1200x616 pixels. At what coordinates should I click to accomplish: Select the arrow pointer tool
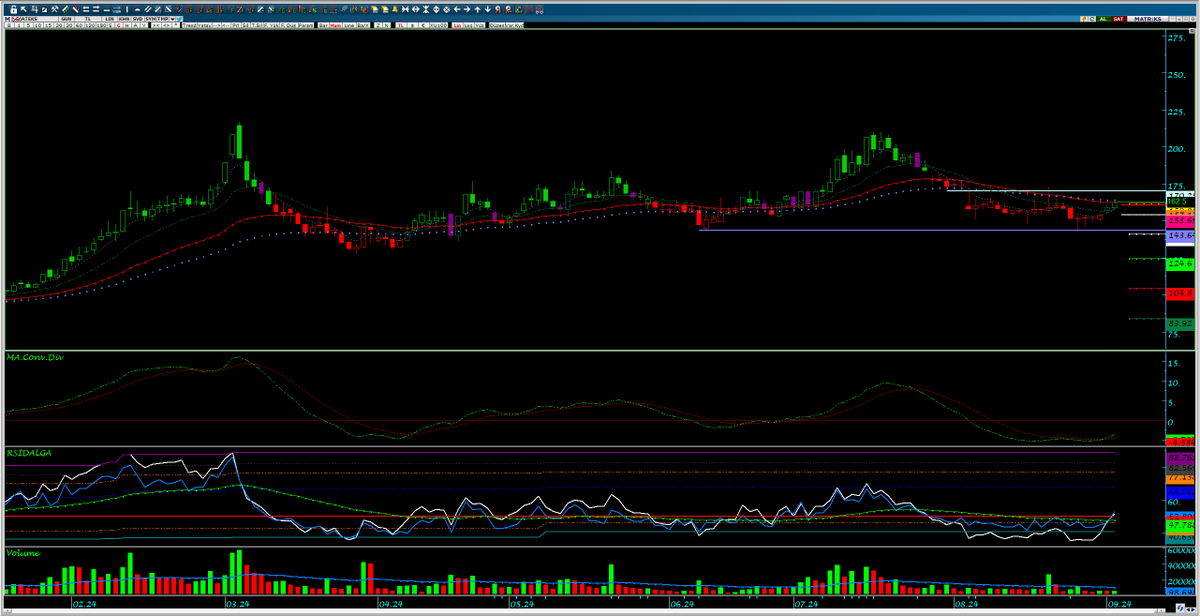[x=24, y=9]
